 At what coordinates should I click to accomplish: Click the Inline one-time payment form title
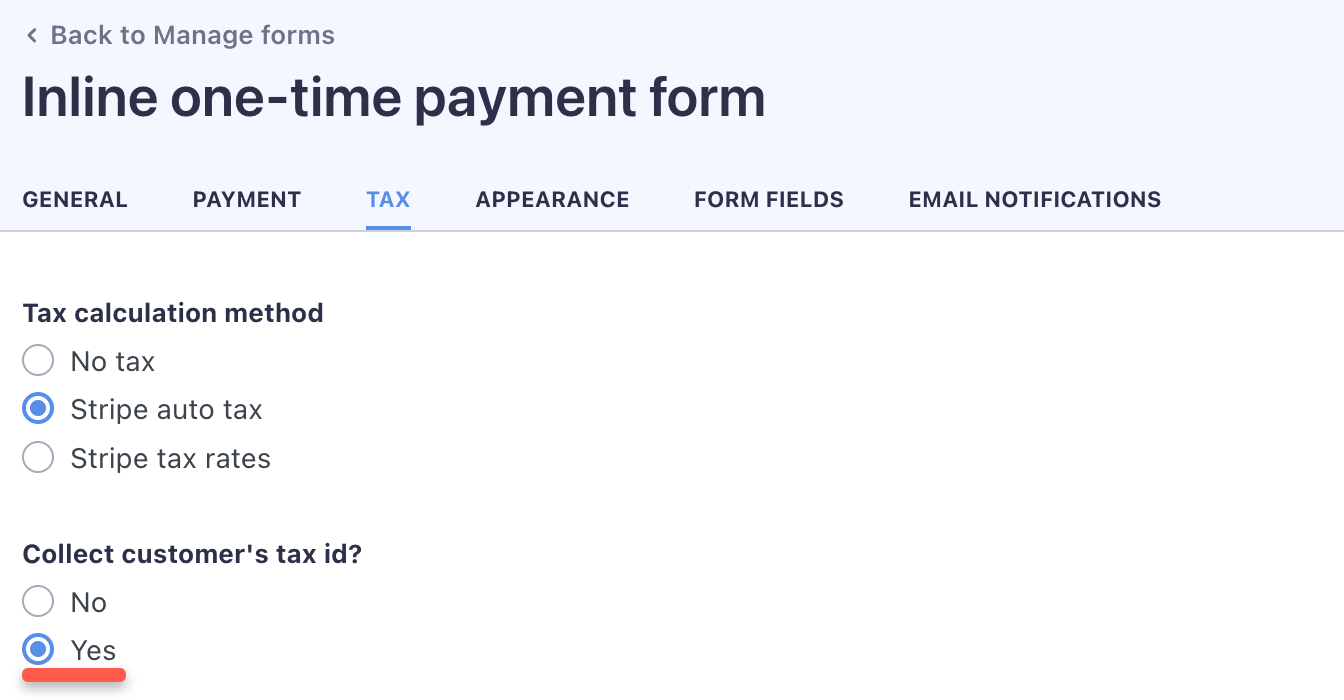394,97
